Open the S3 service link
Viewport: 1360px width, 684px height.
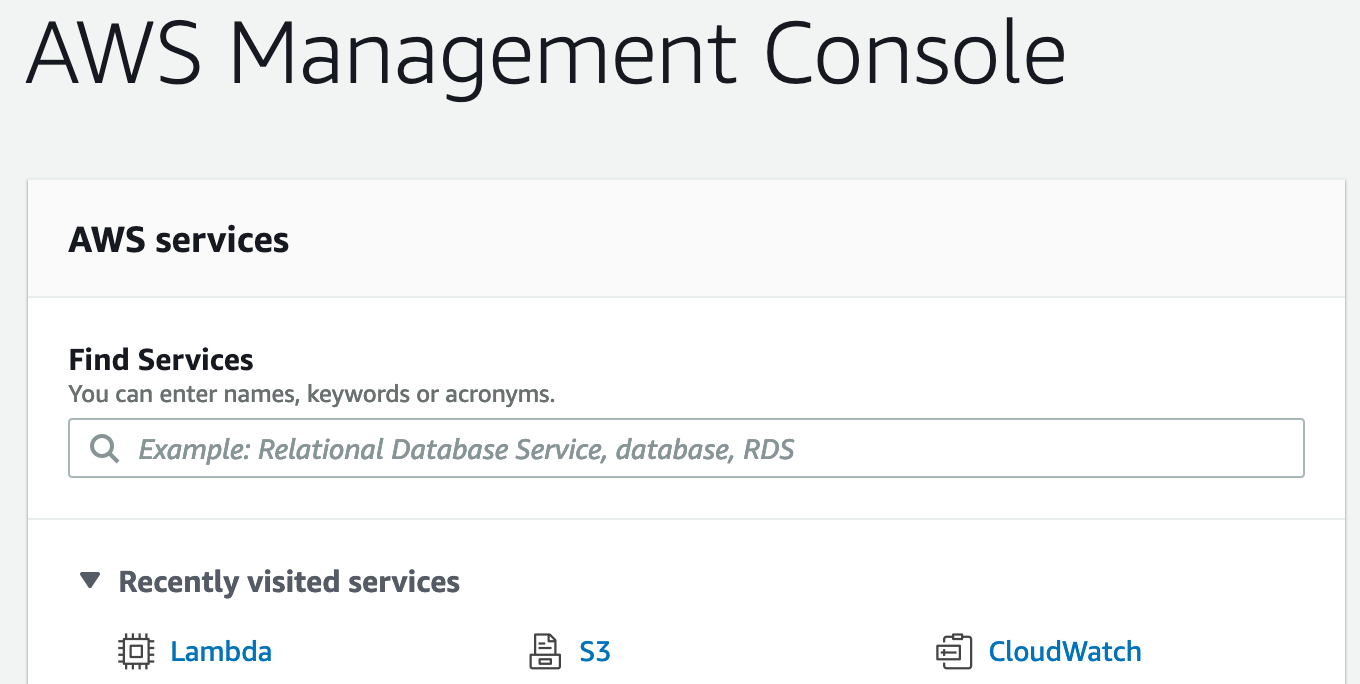pyautogui.click(x=595, y=652)
